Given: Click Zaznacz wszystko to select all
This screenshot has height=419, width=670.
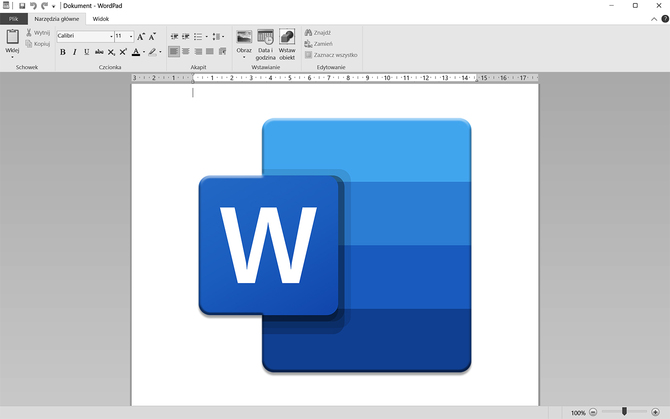Looking at the screenshot, I should [x=331, y=55].
